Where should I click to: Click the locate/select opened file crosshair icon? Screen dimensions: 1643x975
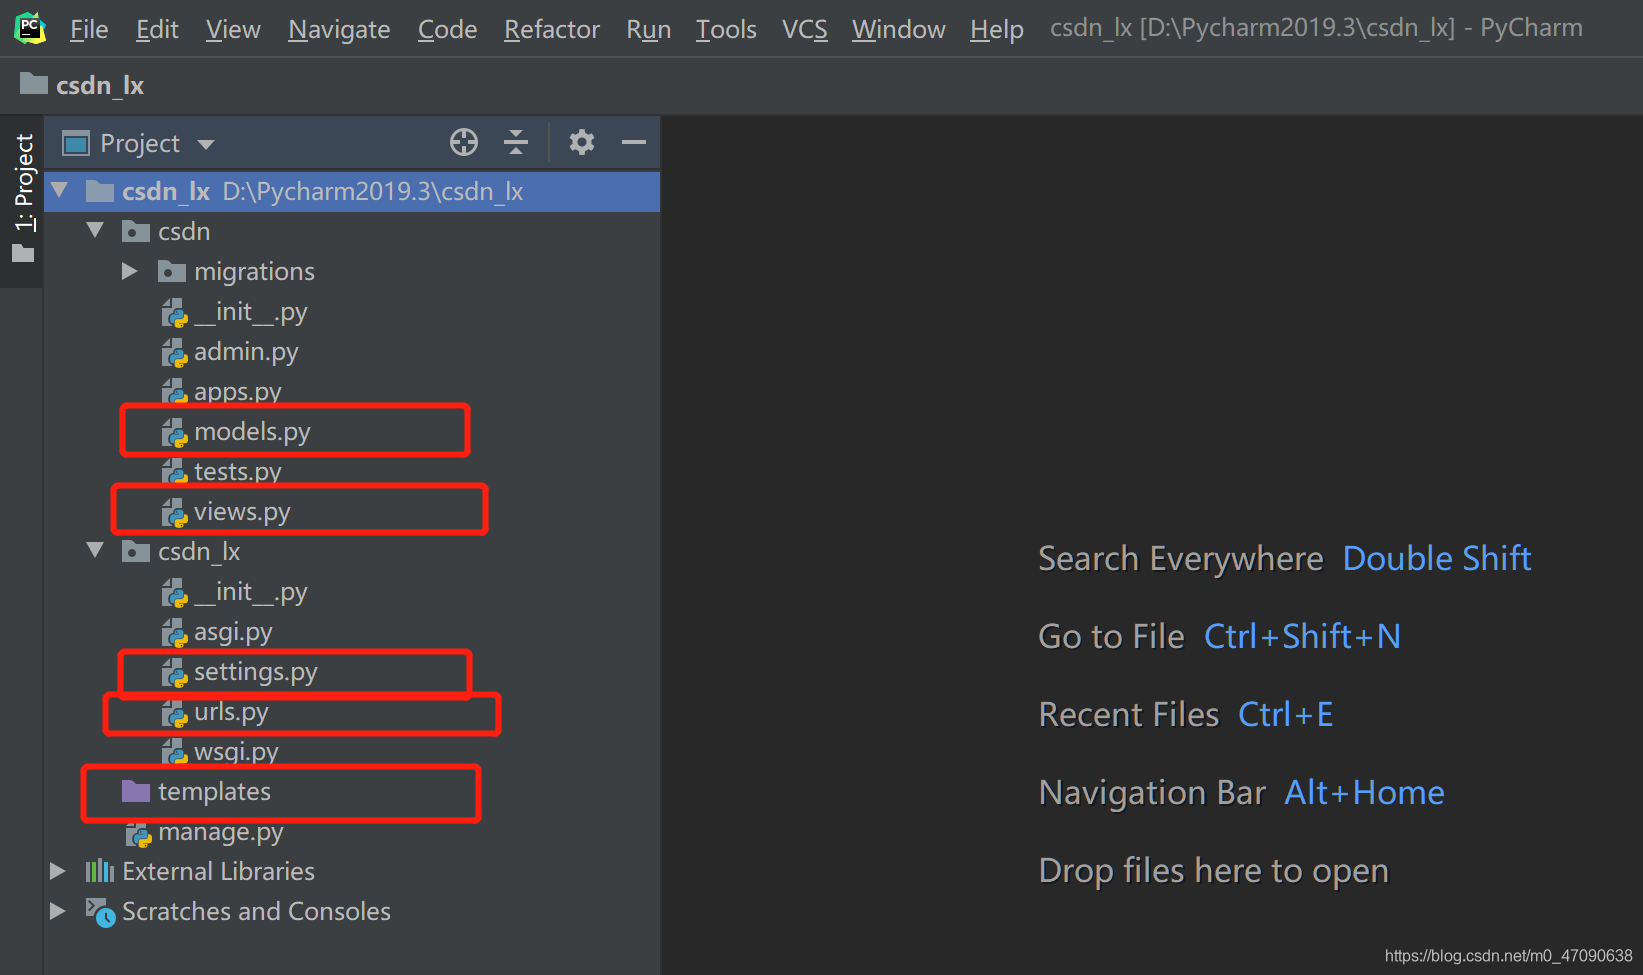464,142
